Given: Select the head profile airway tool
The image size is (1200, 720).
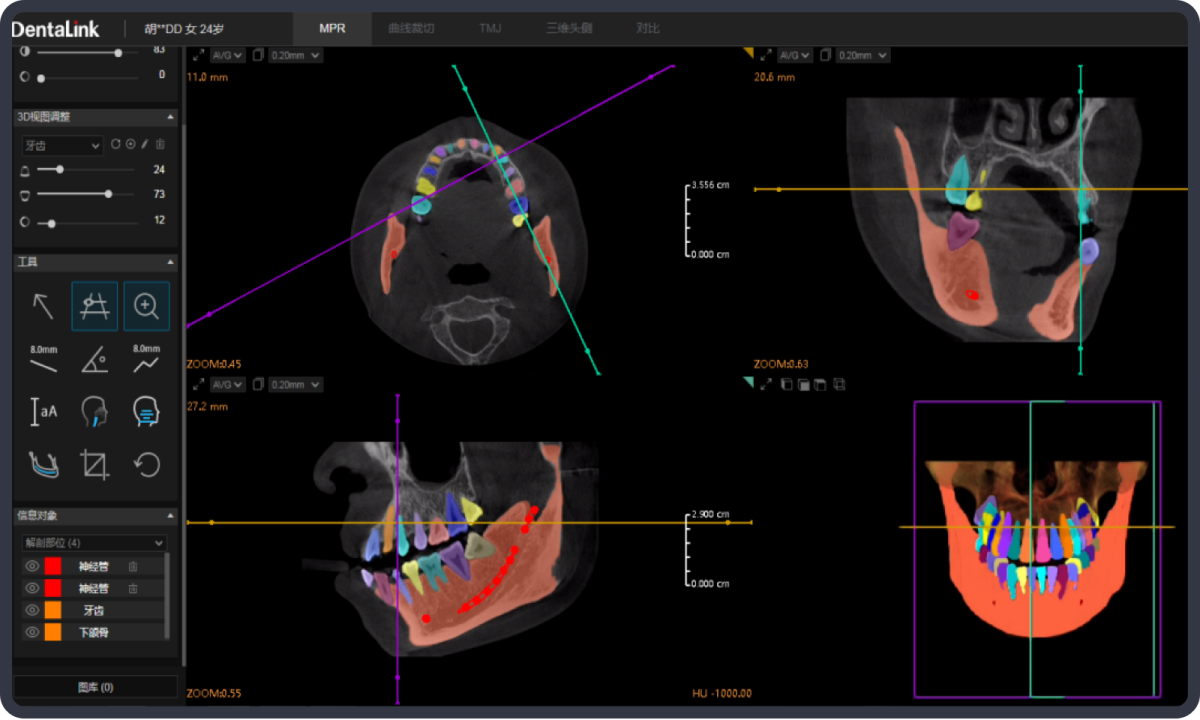Looking at the screenshot, I should click(95, 411).
